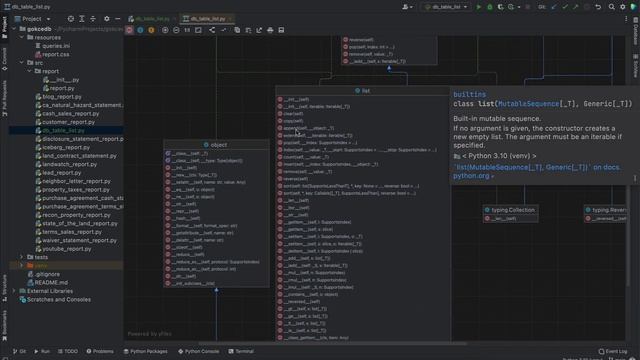Export diagram to file icon
640x360 pixels.
[x=259, y=30]
